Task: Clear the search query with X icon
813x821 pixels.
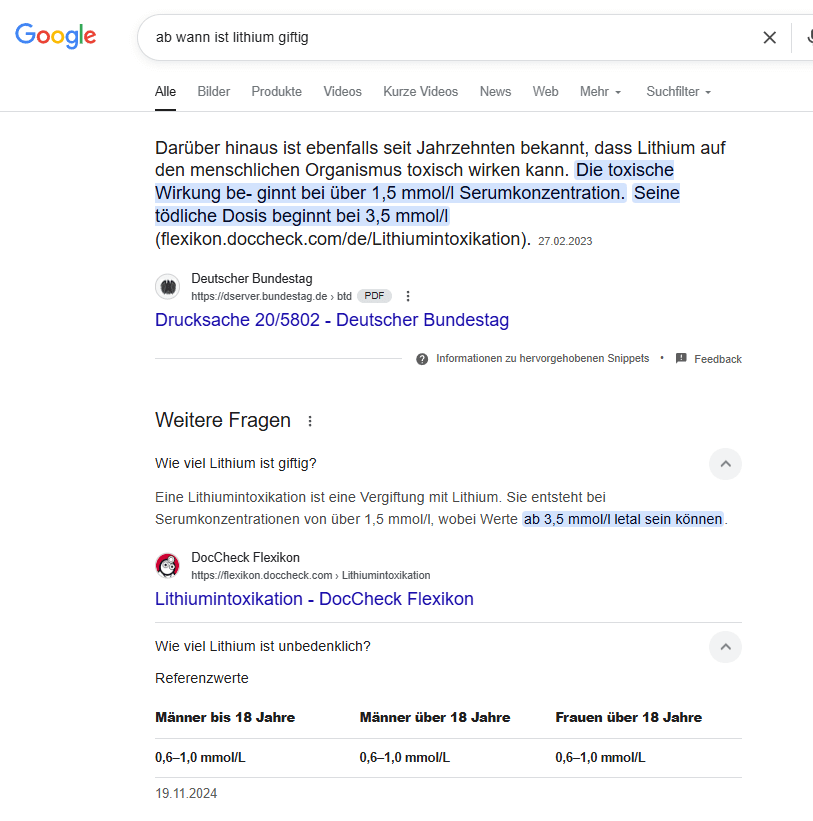Action: 769,38
